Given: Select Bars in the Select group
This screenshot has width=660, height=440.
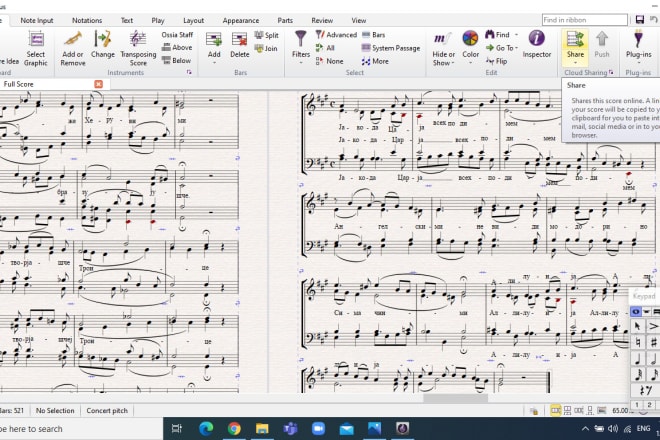Looking at the screenshot, I should 373,35.
